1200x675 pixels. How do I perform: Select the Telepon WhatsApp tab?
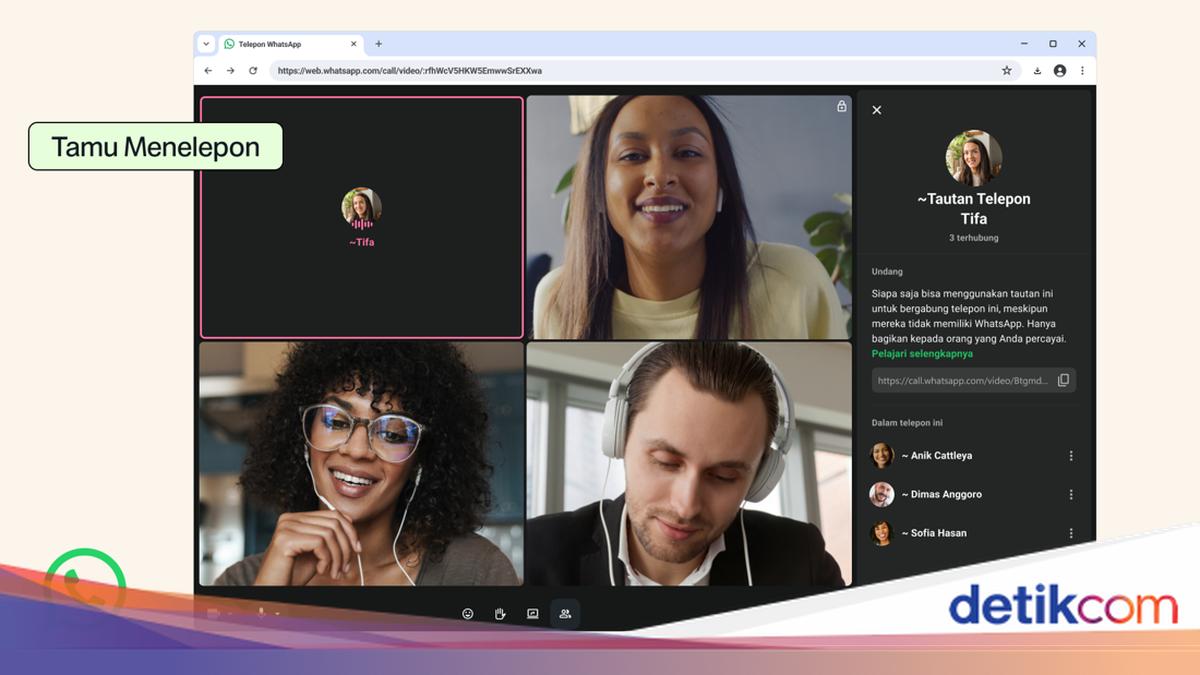click(291, 44)
